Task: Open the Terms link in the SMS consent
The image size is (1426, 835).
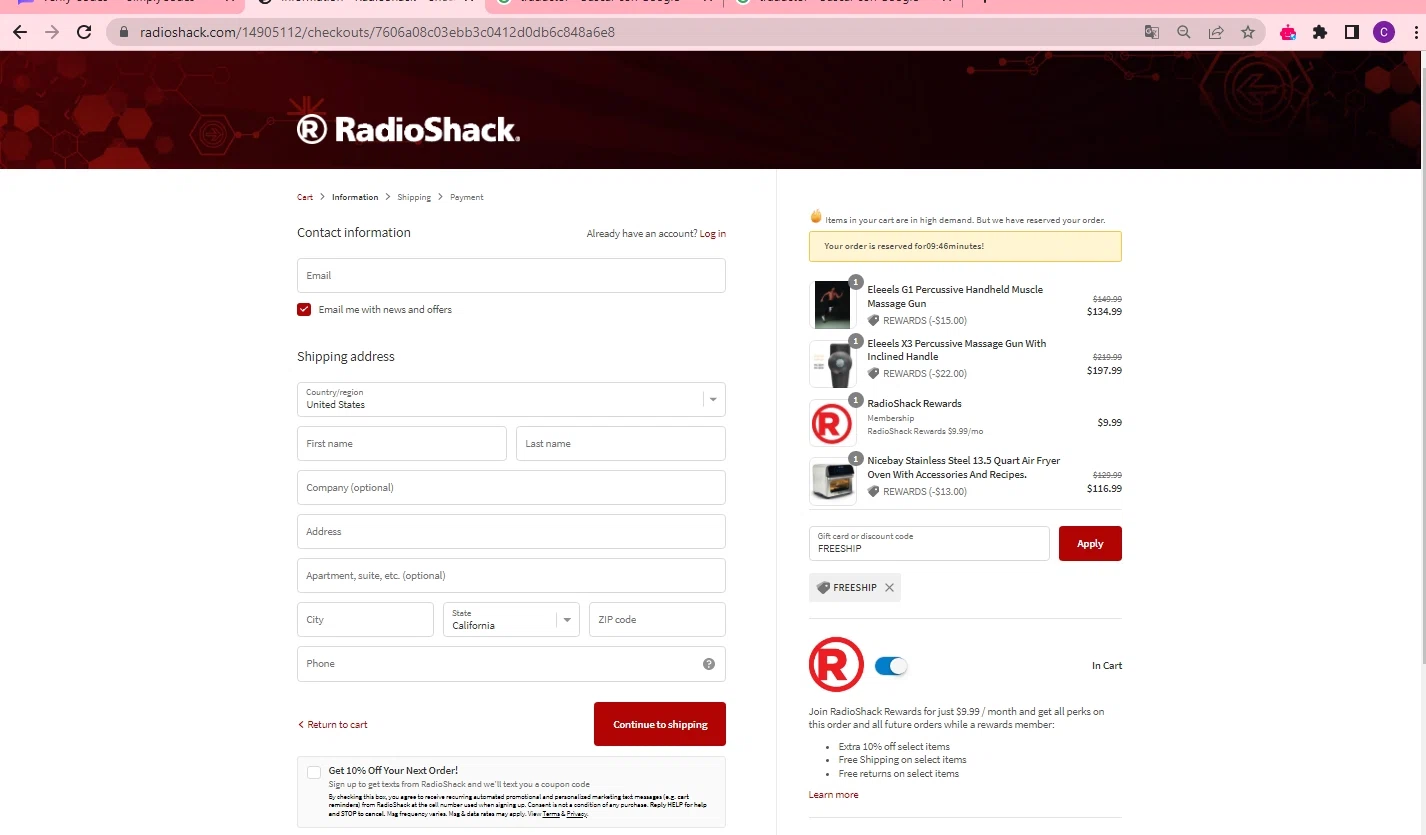Action: (551, 815)
